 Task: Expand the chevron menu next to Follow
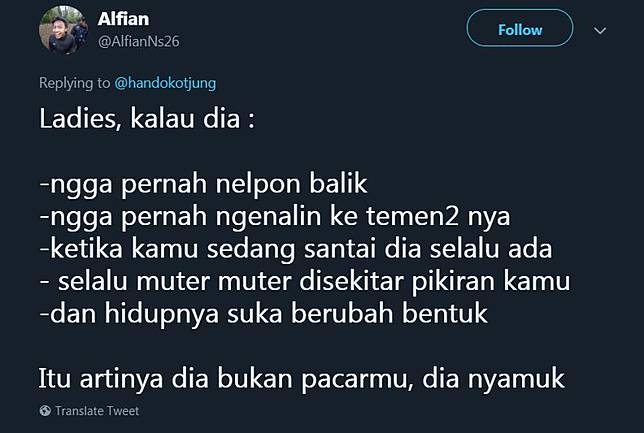click(x=600, y=30)
